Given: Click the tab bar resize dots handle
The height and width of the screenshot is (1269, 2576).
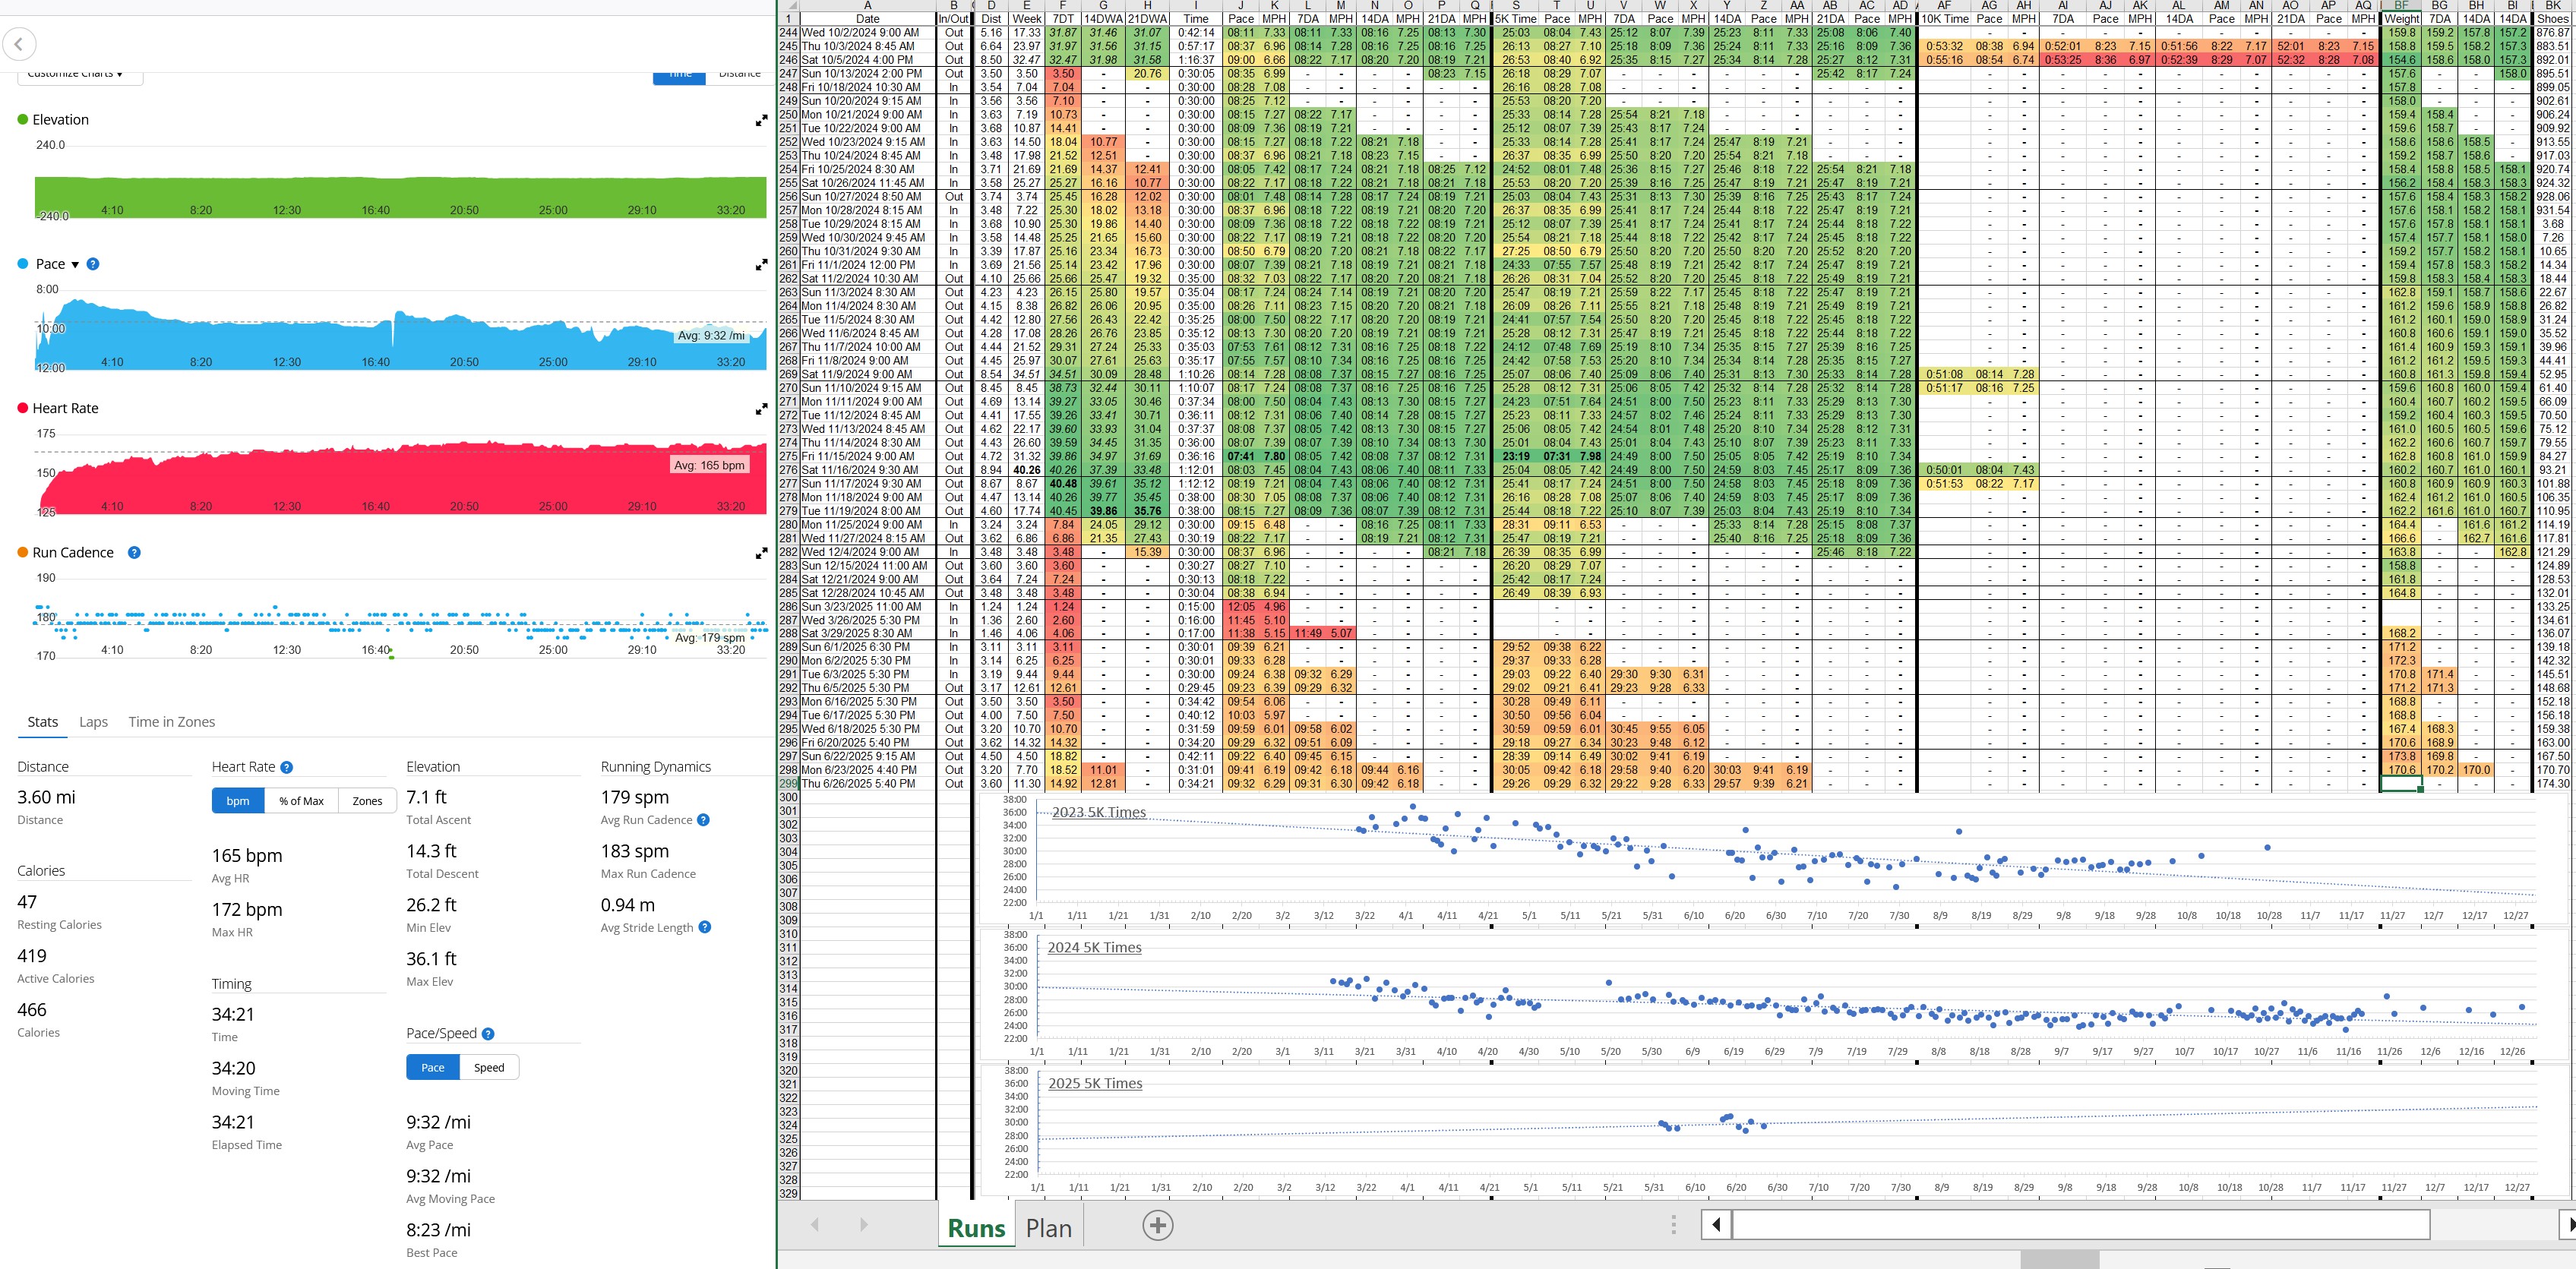Looking at the screenshot, I should pyautogui.click(x=1673, y=1225).
